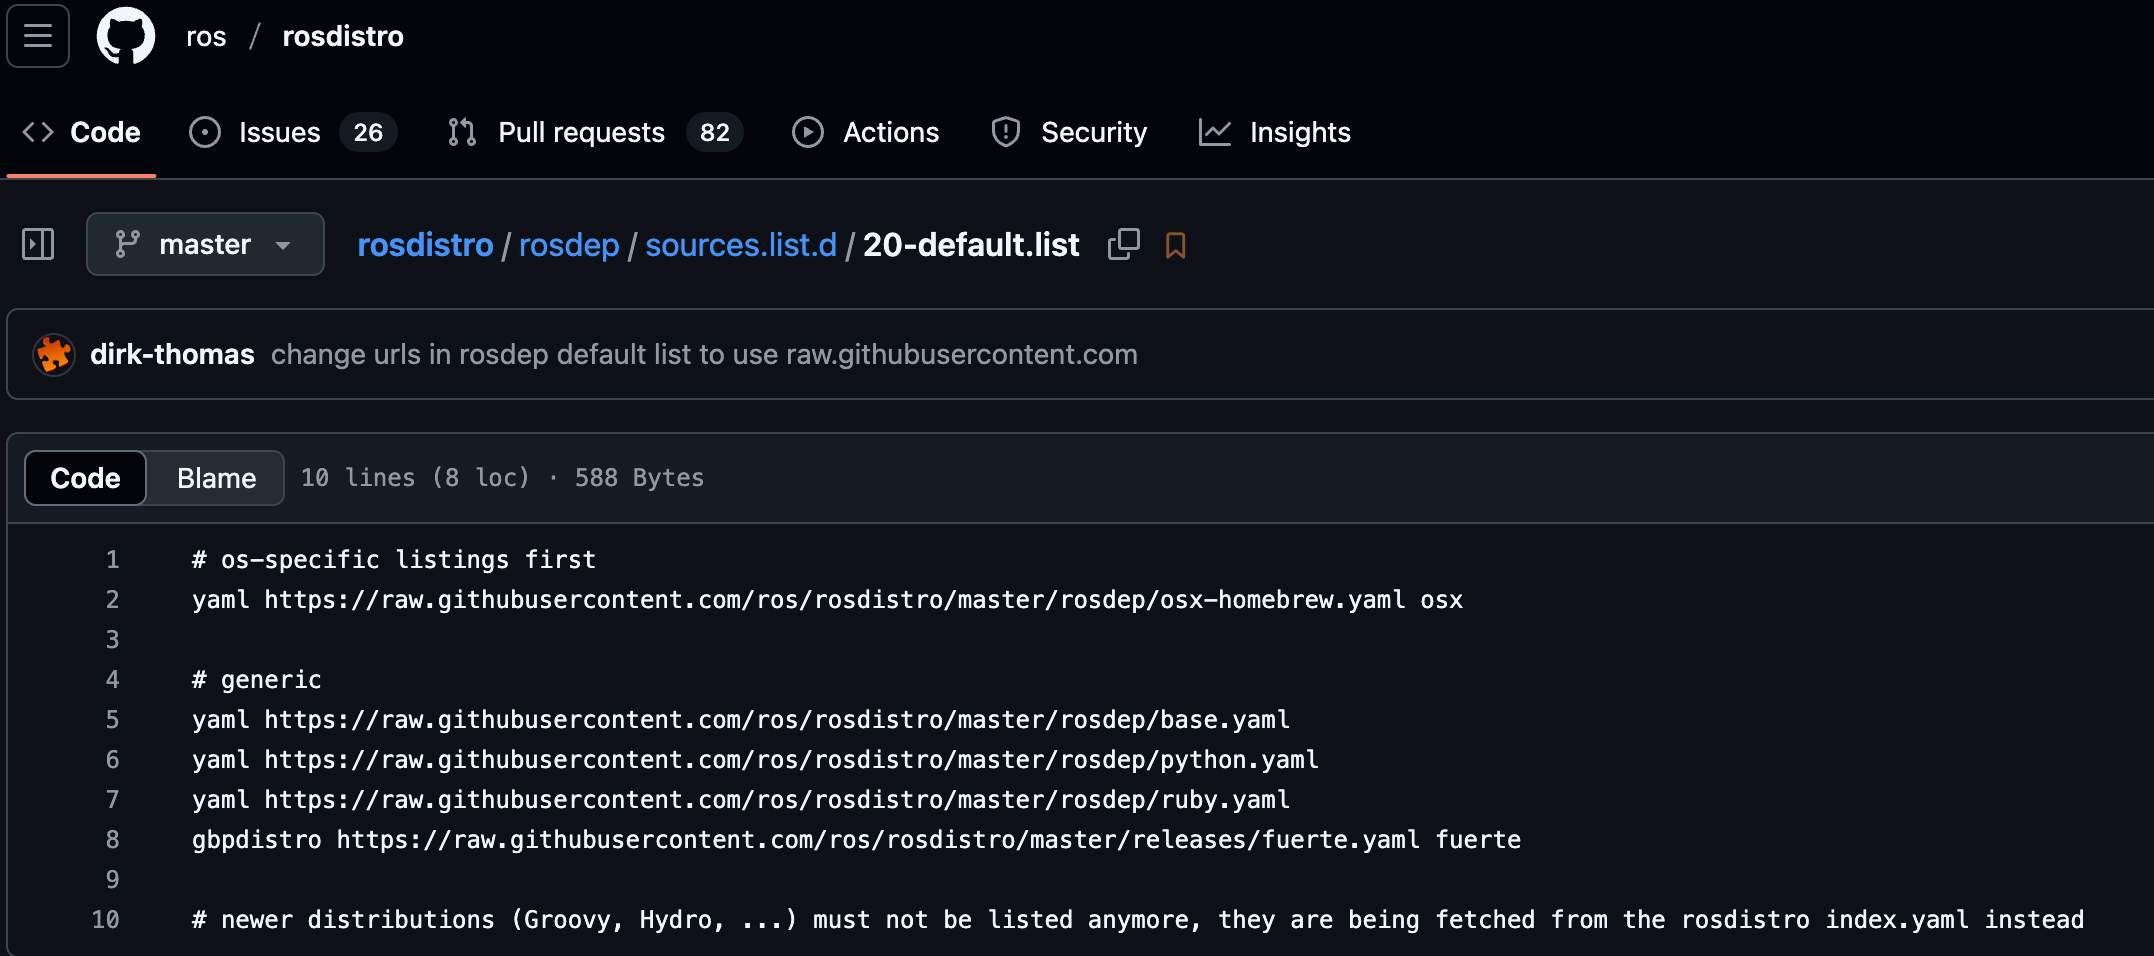
Task: Open the Issues tab
Action: pyautogui.click(x=293, y=132)
